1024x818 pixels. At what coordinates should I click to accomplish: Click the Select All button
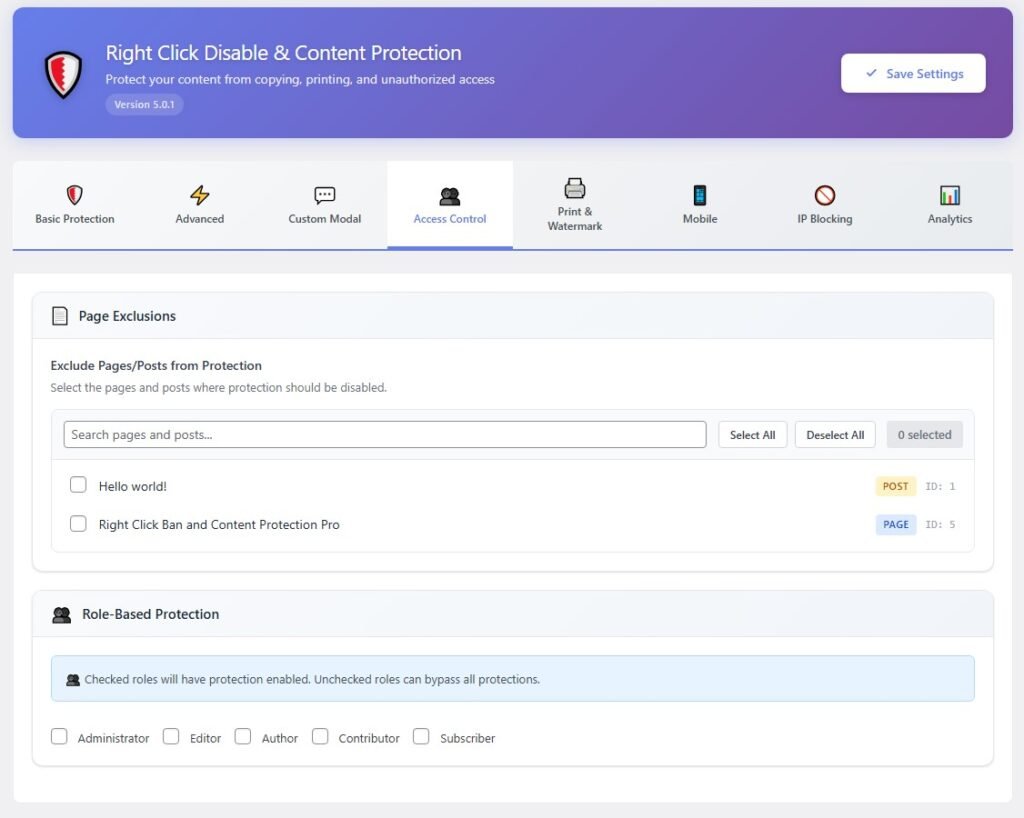tap(752, 435)
